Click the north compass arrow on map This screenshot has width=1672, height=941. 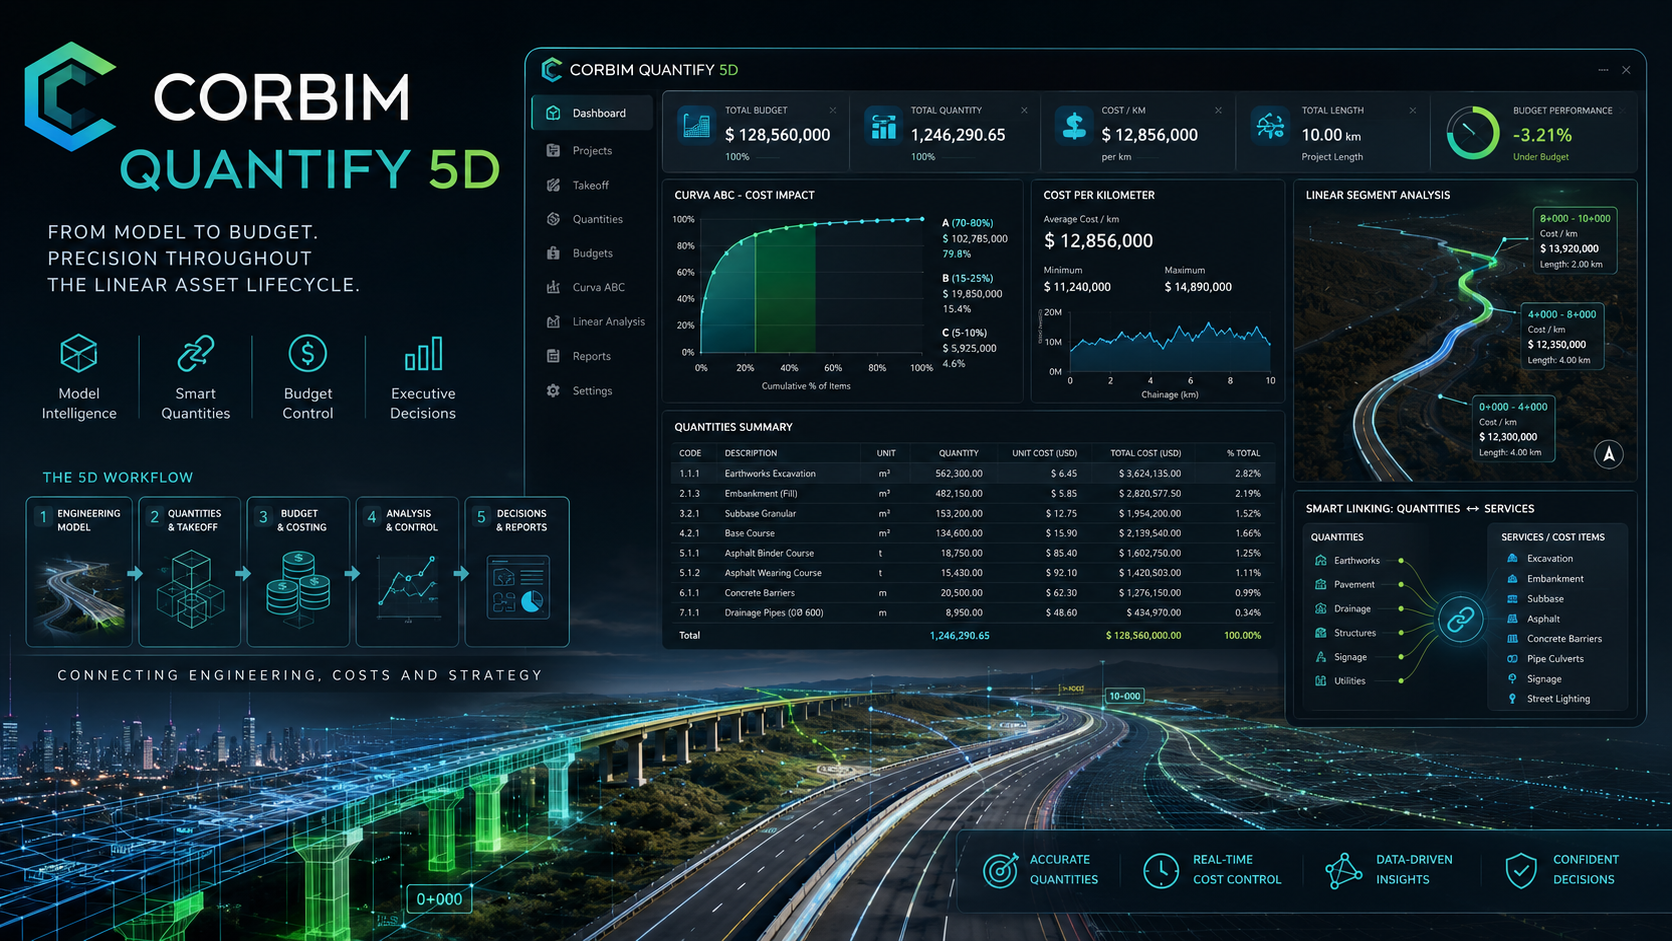[1608, 454]
